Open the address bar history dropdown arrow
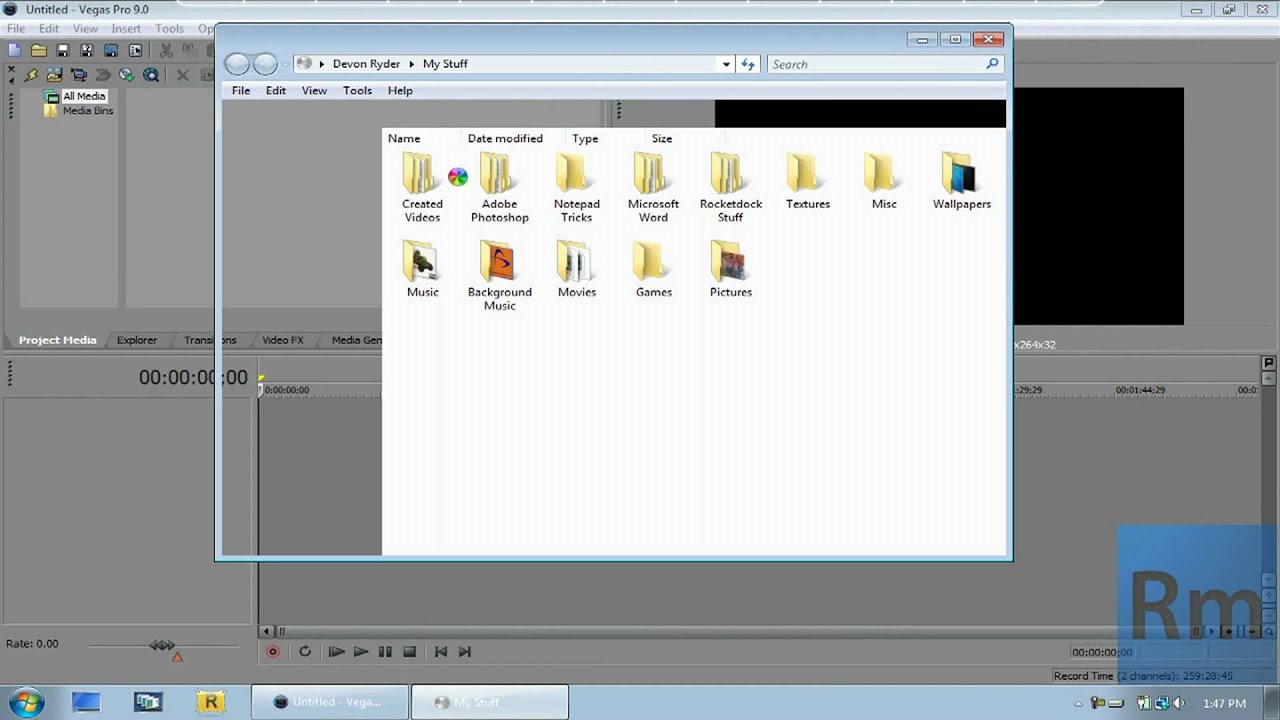 click(726, 64)
